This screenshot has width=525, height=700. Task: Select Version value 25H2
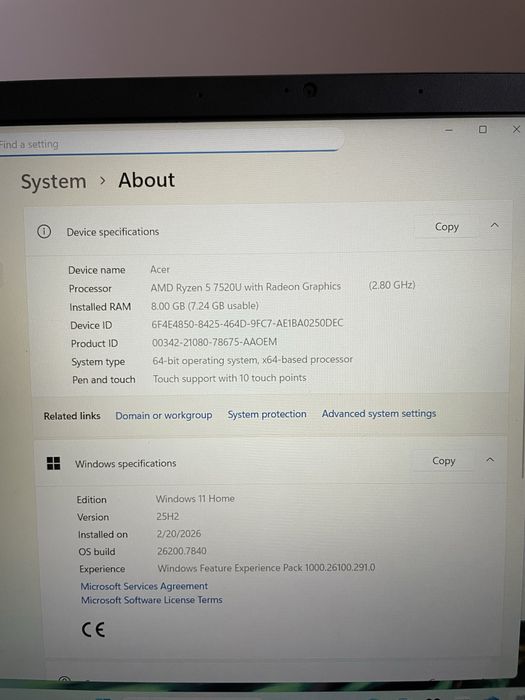click(168, 517)
